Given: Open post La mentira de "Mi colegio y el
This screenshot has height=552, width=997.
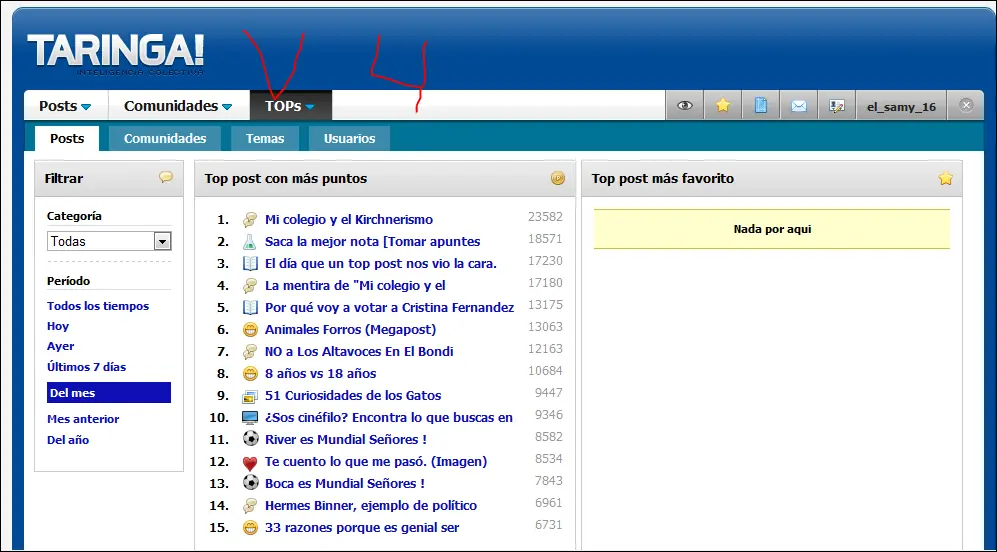Looking at the screenshot, I should point(355,286).
